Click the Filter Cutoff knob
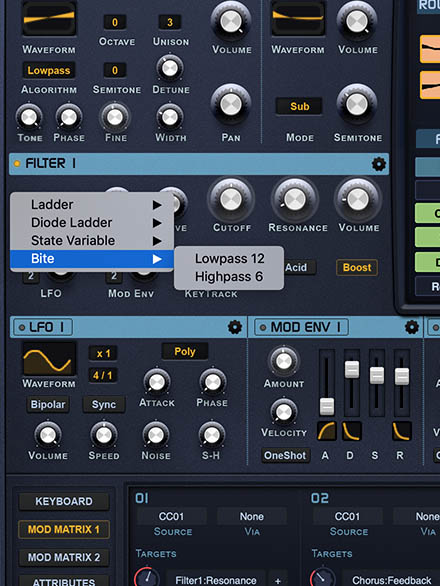The height and width of the screenshot is (586, 440). coord(231,199)
